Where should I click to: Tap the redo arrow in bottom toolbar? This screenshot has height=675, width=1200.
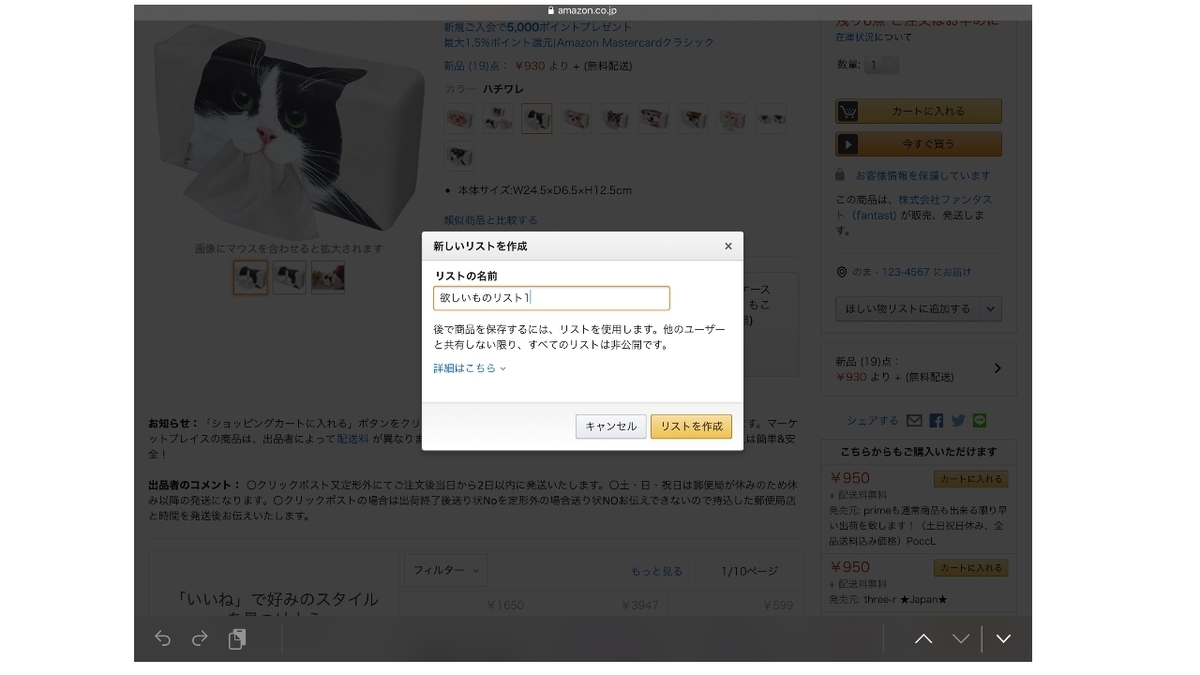click(x=199, y=639)
